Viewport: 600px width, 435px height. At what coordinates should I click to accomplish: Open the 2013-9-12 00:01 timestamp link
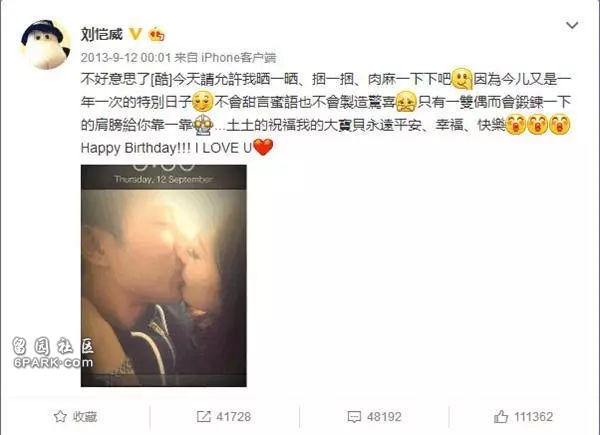[x=126, y=57]
